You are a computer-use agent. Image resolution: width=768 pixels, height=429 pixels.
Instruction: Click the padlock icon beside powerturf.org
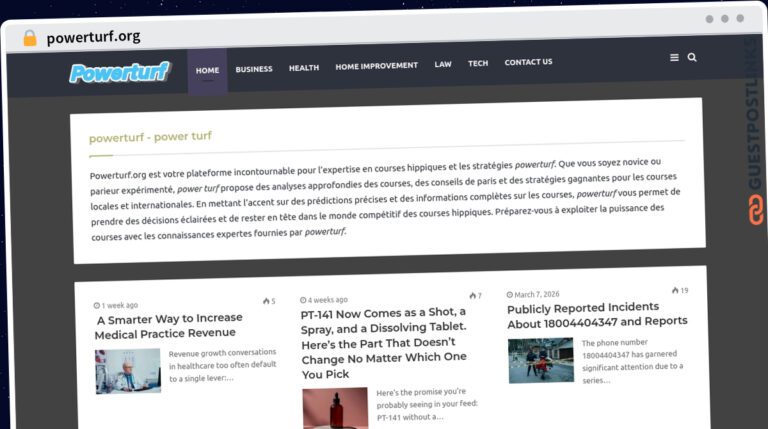[x=30, y=38]
